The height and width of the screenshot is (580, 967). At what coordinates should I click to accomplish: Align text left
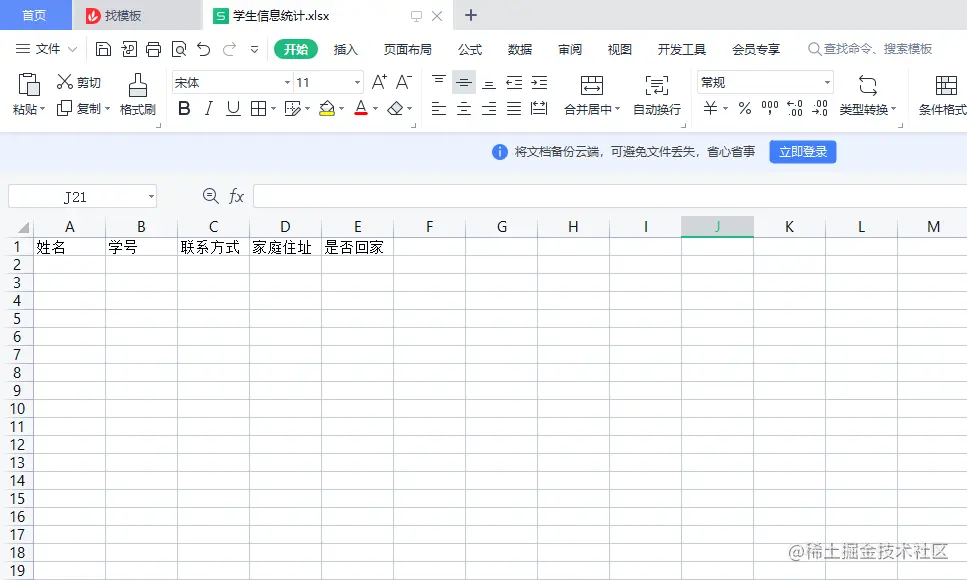(438, 109)
